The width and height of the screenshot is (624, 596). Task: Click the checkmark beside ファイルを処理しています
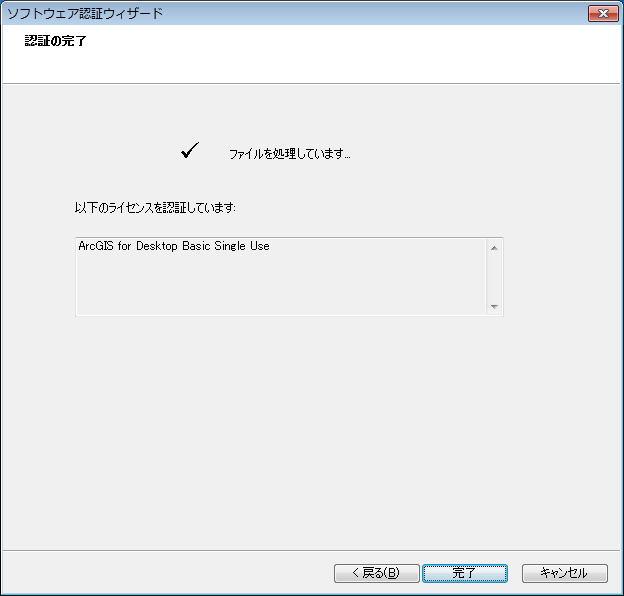[x=190, y=150]
